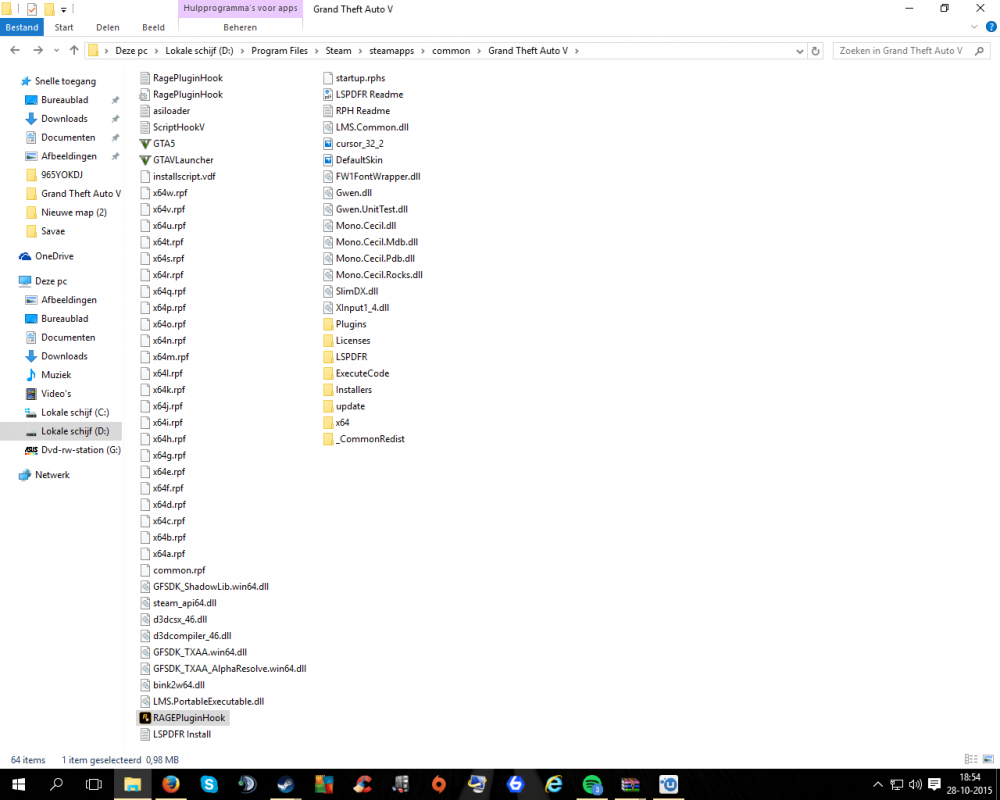Launch the GTA5 executable
This screenshot has height=800, width=1000.
pyautogui.click(x=157, y=144)
